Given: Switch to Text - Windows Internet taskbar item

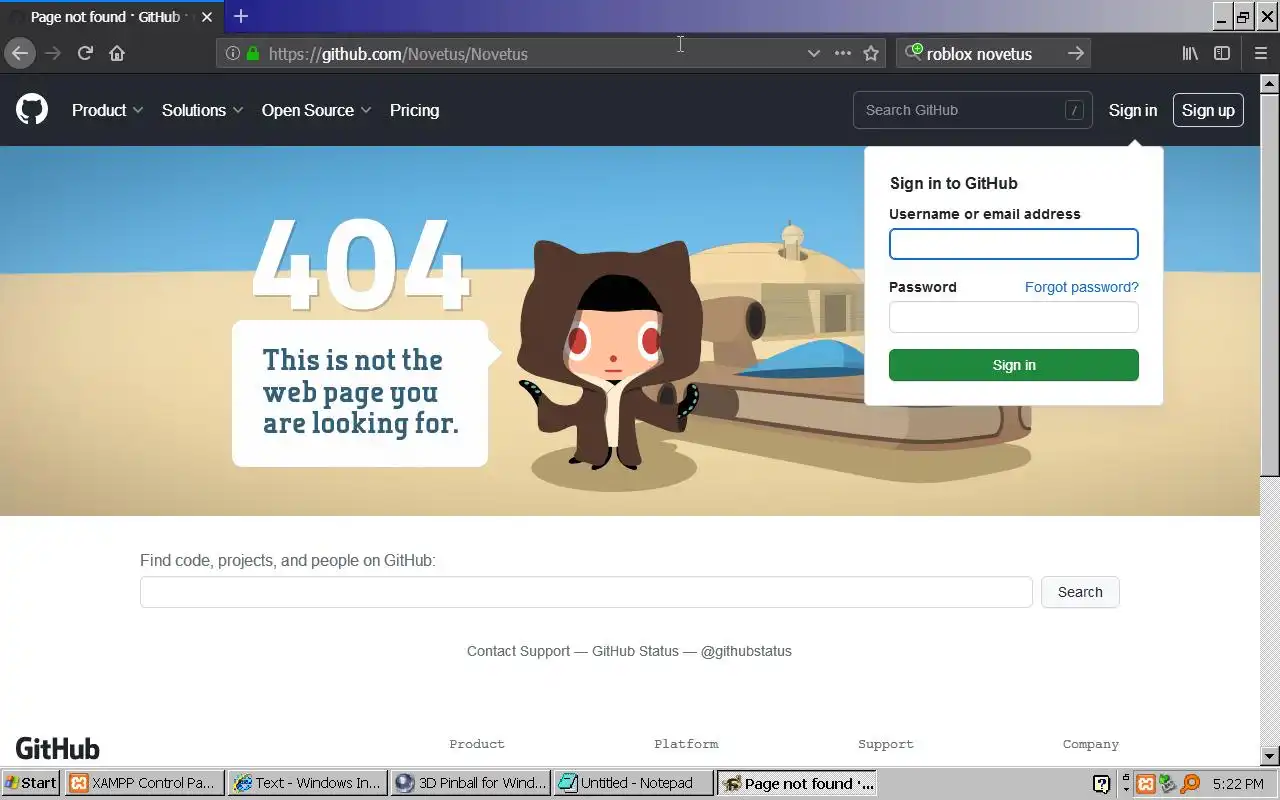Looking at the screenshot, I should [307, 783].
